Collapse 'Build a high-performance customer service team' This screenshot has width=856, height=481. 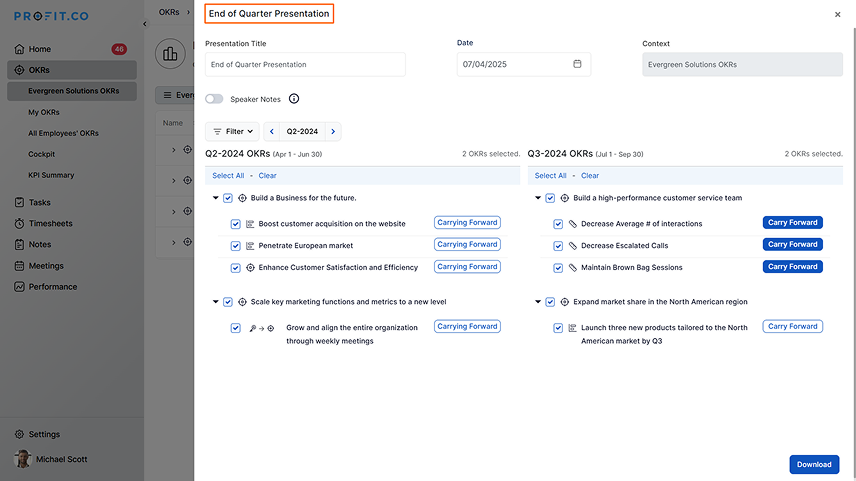tap(538, 198)
